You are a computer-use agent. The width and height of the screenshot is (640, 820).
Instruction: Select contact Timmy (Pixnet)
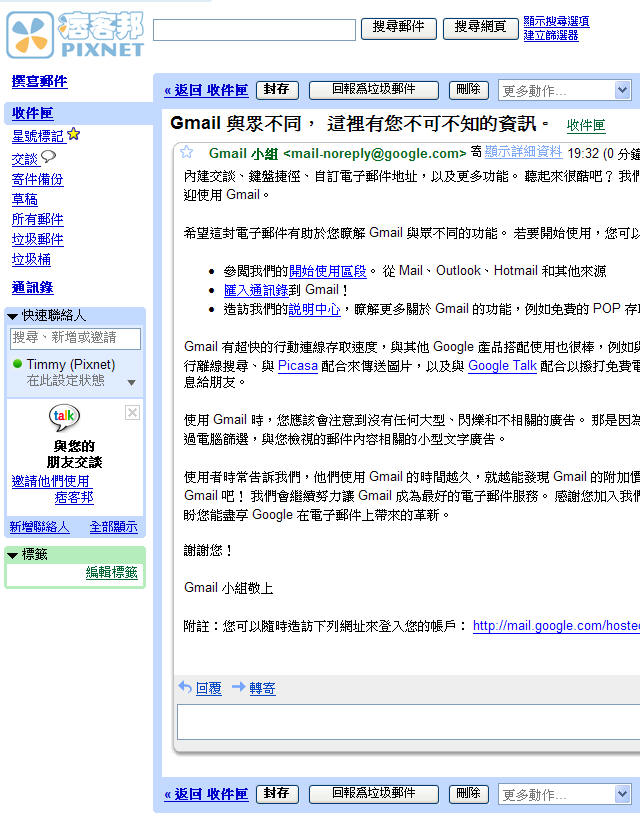click(x=71, y=364)
